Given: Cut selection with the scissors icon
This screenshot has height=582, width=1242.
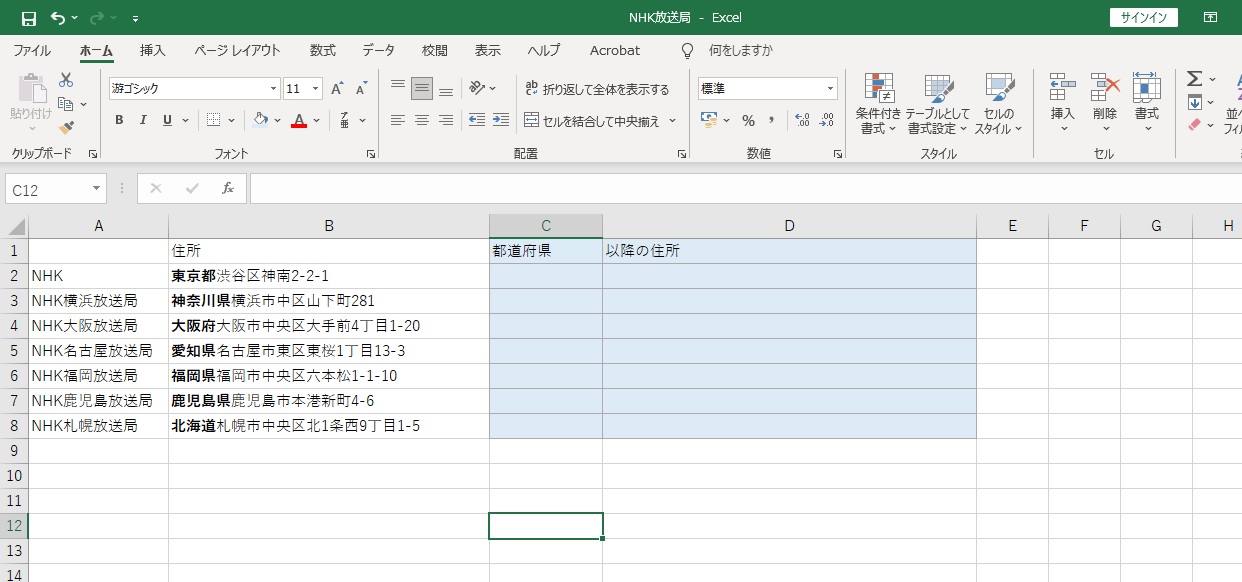Looking at the screenshot, I should click(x=66, y=80).
